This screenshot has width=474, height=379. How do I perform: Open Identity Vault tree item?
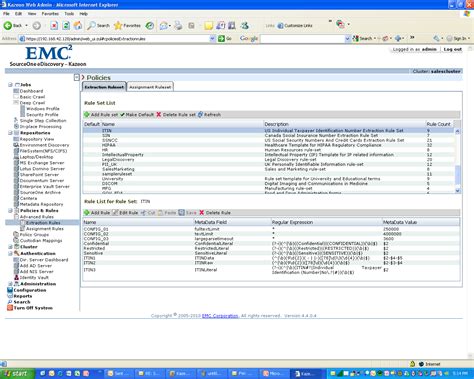pyautogui.click(x=34, y=278)
